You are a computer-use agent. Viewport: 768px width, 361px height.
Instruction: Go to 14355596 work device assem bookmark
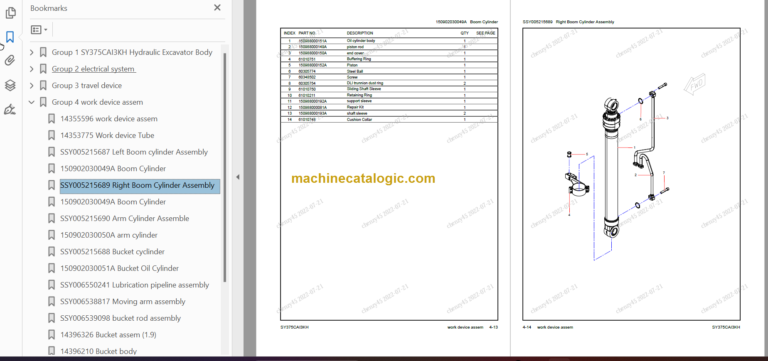pyautogui.click(x=109, y=119)
